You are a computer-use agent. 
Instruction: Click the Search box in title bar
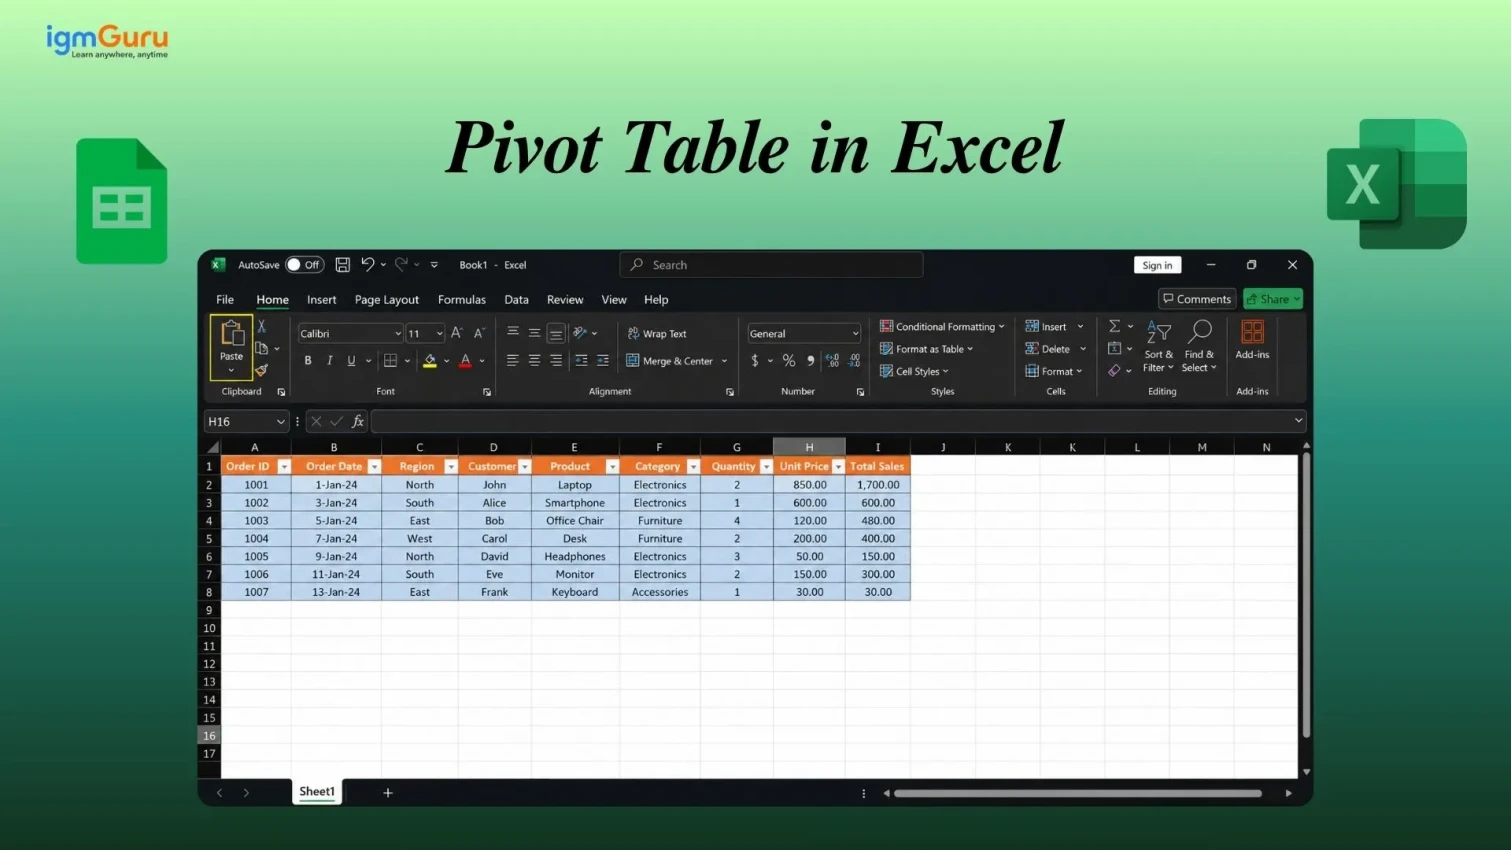[x=771, y=265]
